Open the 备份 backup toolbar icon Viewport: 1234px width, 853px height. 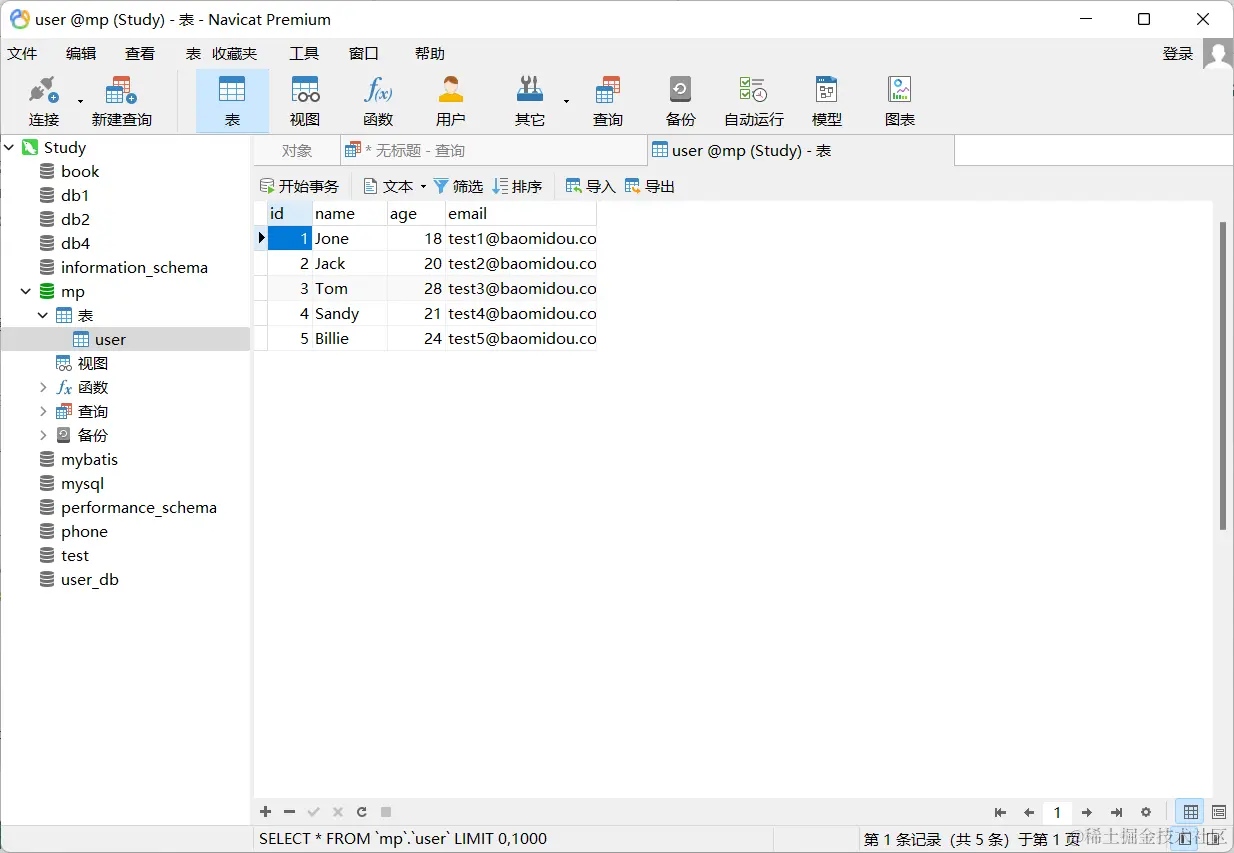[680, 101]
